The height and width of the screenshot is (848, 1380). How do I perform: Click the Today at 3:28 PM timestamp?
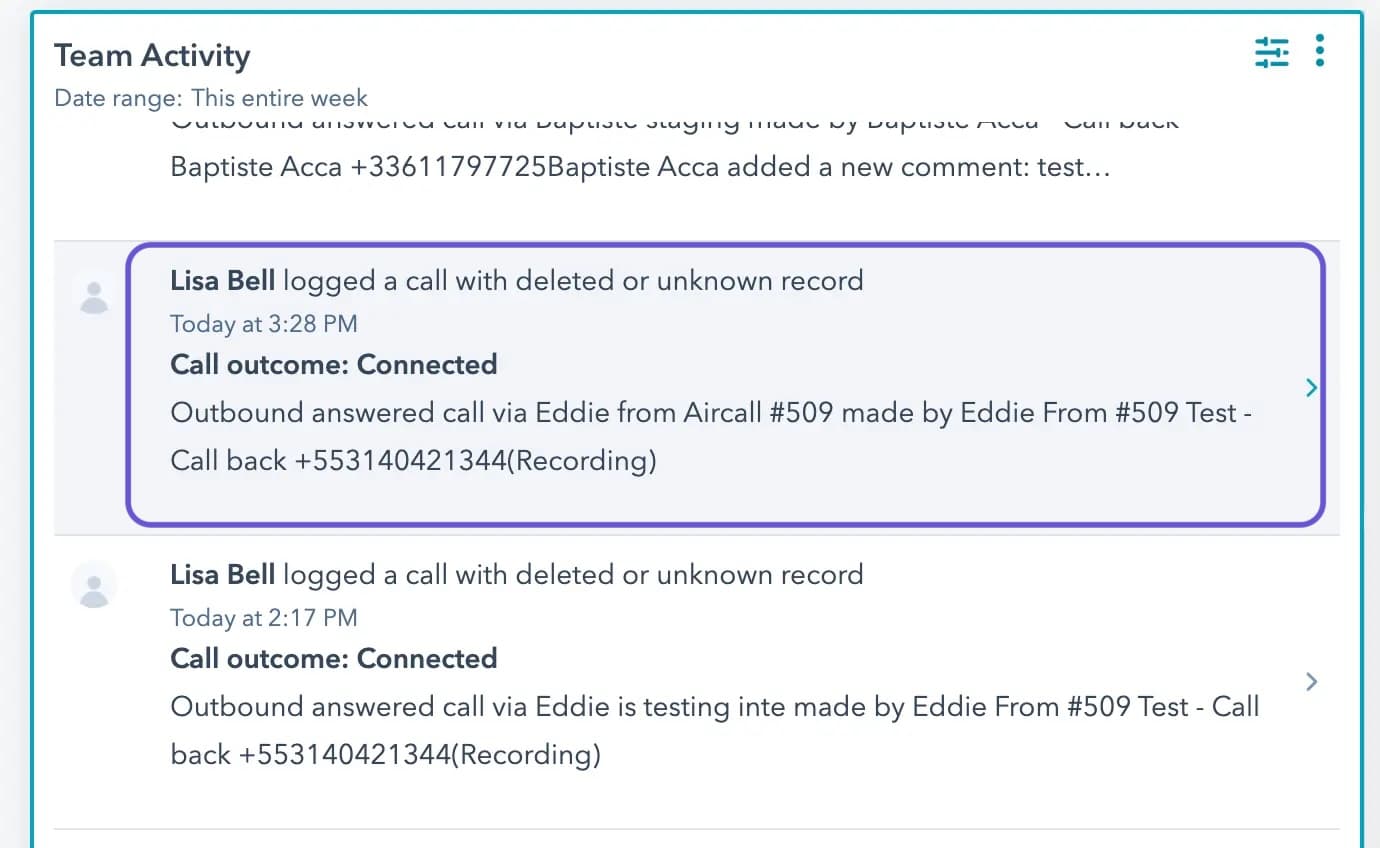tap(263, 323)
